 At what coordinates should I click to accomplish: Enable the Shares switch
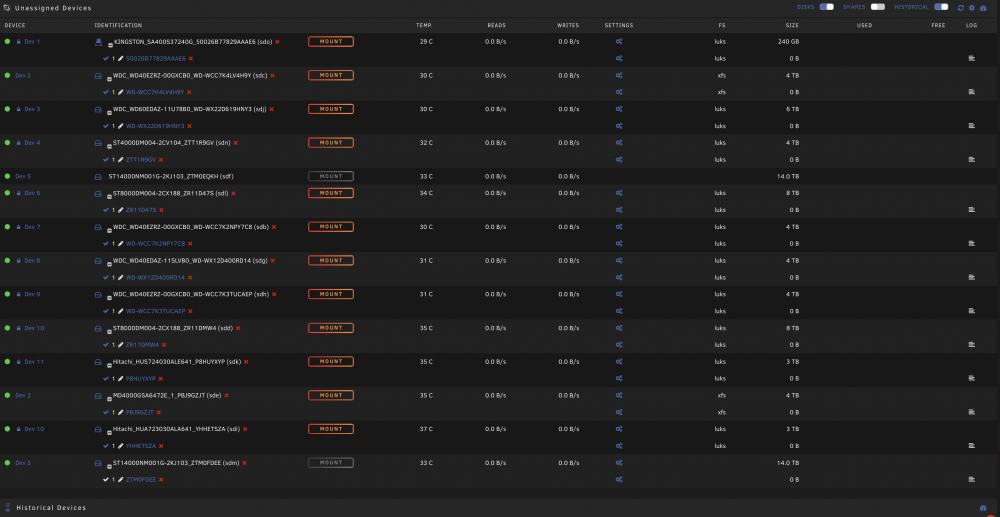(x=878, y=7)
